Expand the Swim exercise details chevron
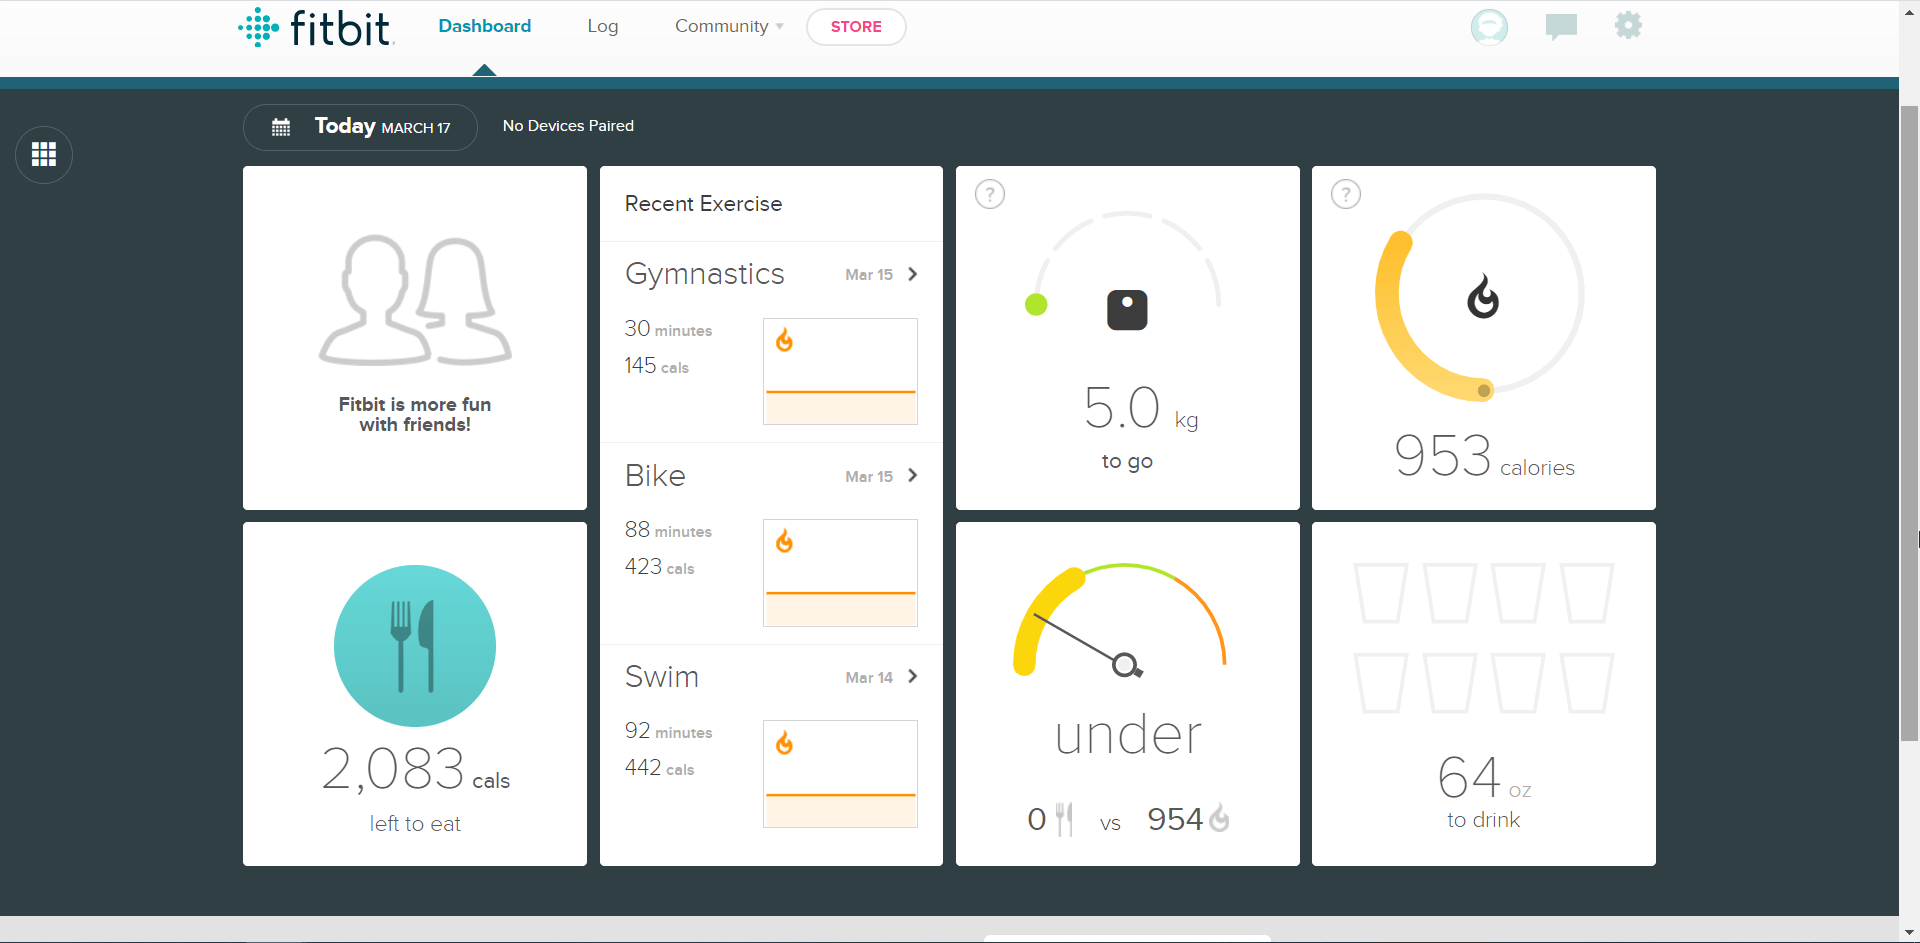The height and width of the screenshot is (943, 1920). pyautogui.click(x=911, y=677)
